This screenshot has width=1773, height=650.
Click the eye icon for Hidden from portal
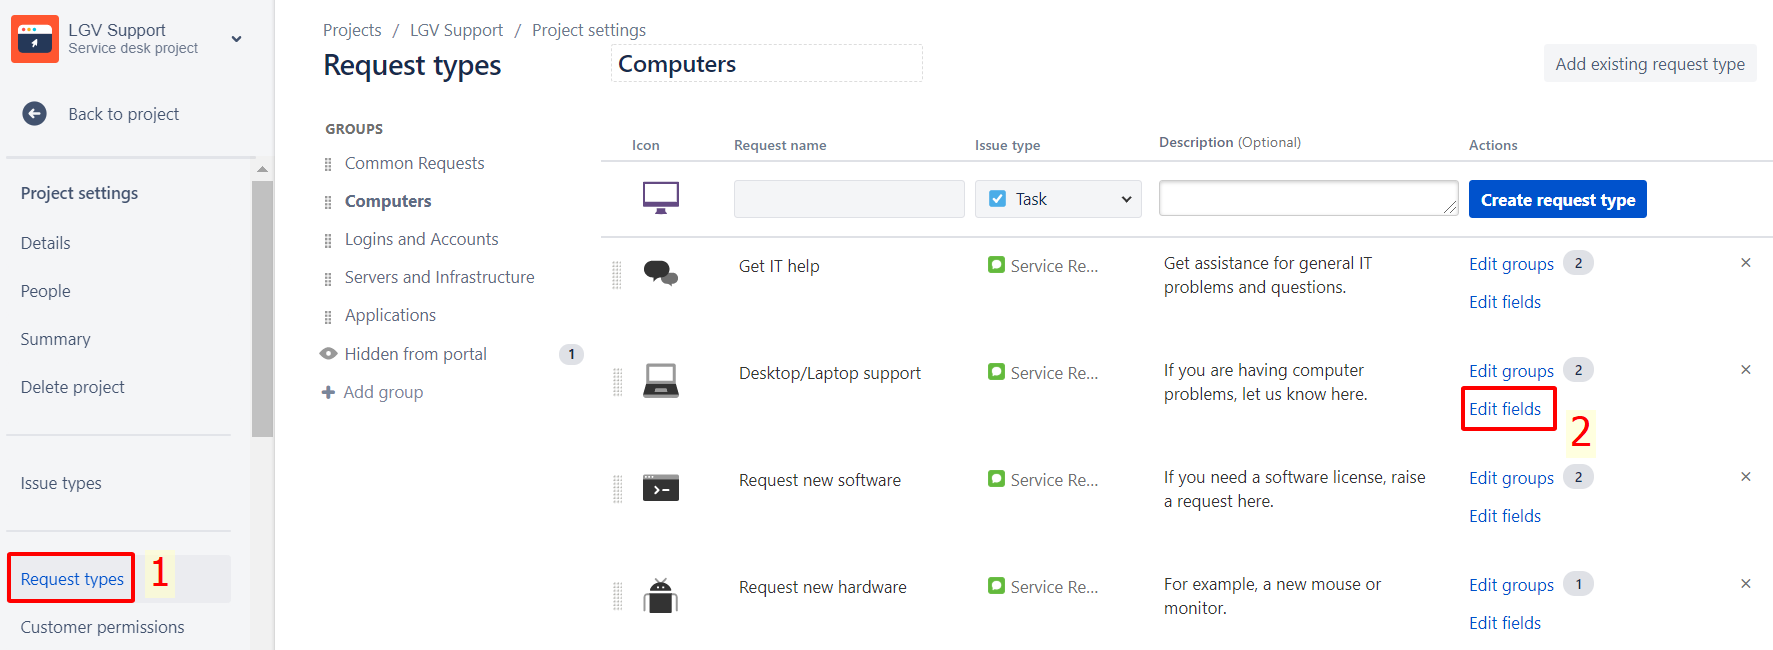click(328, 354)
